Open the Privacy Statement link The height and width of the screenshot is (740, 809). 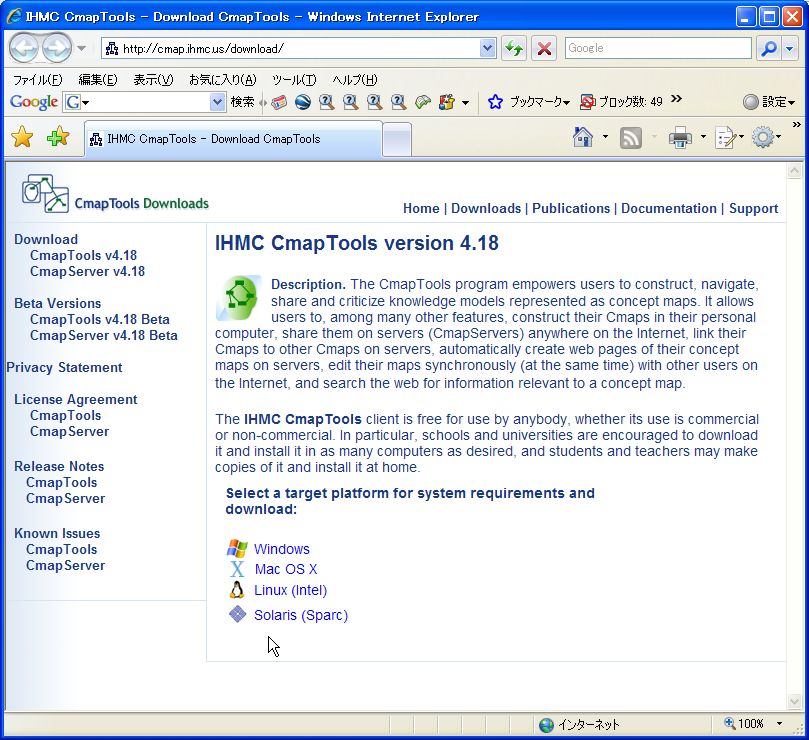pyautogui.click(x=64, y=367)
